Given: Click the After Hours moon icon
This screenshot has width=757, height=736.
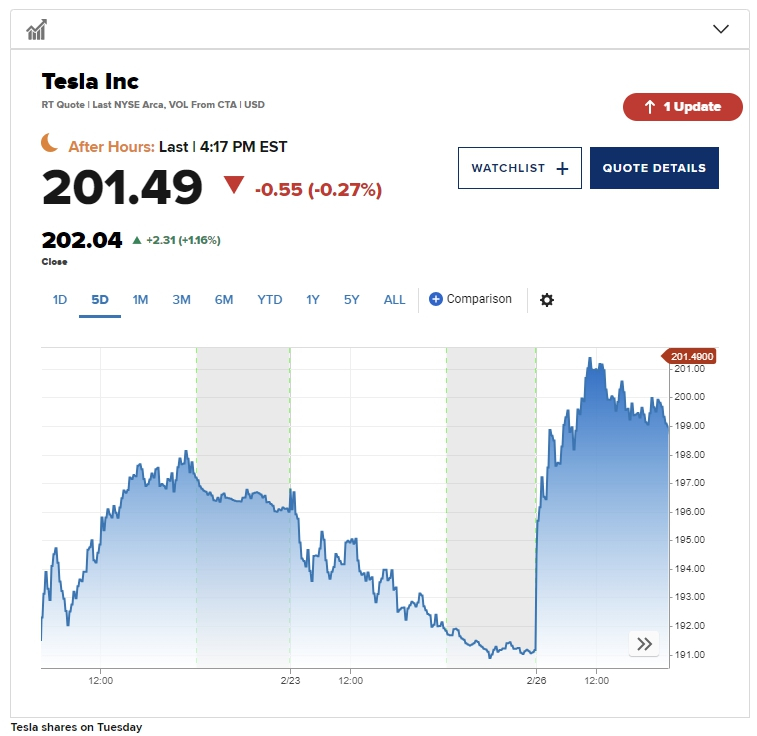Looking at the screenshot, I should 50,144.
